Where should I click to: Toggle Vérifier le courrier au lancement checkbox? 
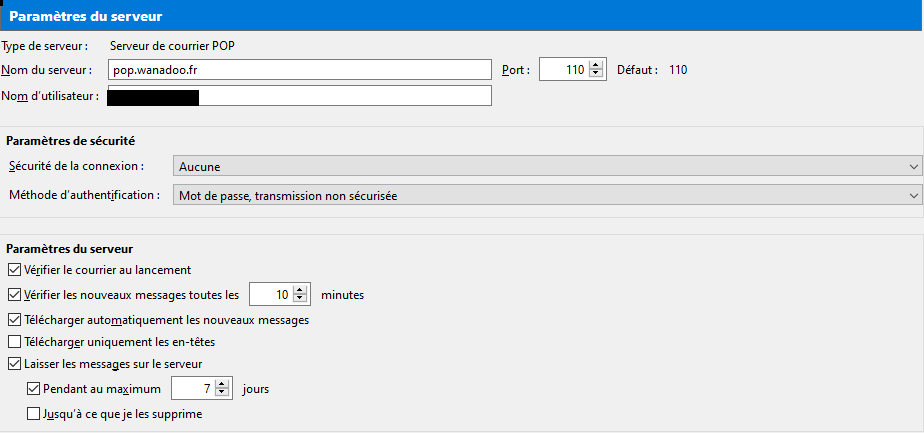coord(14,270)
